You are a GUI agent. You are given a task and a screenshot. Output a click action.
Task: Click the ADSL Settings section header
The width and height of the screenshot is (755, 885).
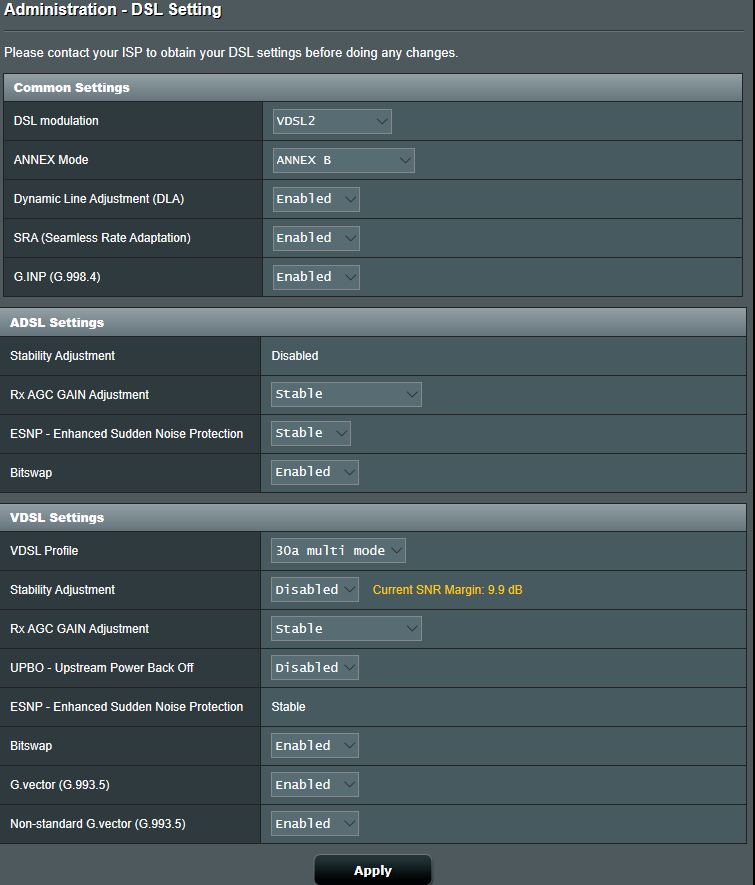click(57, 323)
